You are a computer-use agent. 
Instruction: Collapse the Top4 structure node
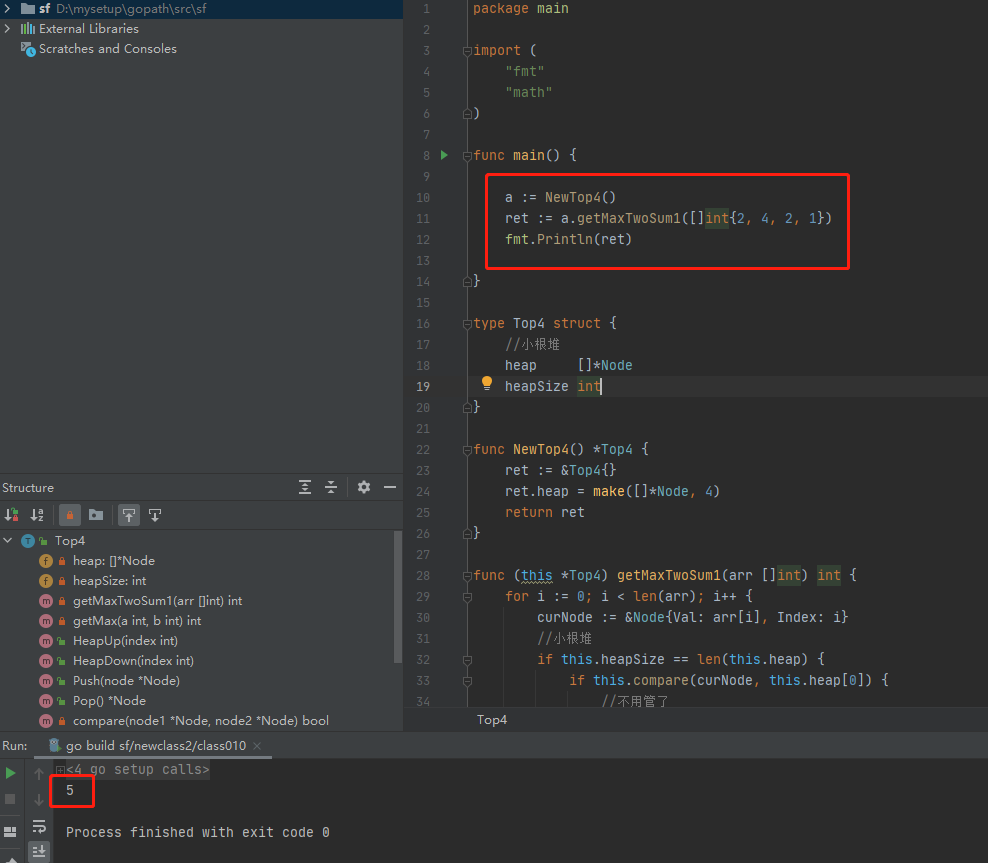coord(8,540)
